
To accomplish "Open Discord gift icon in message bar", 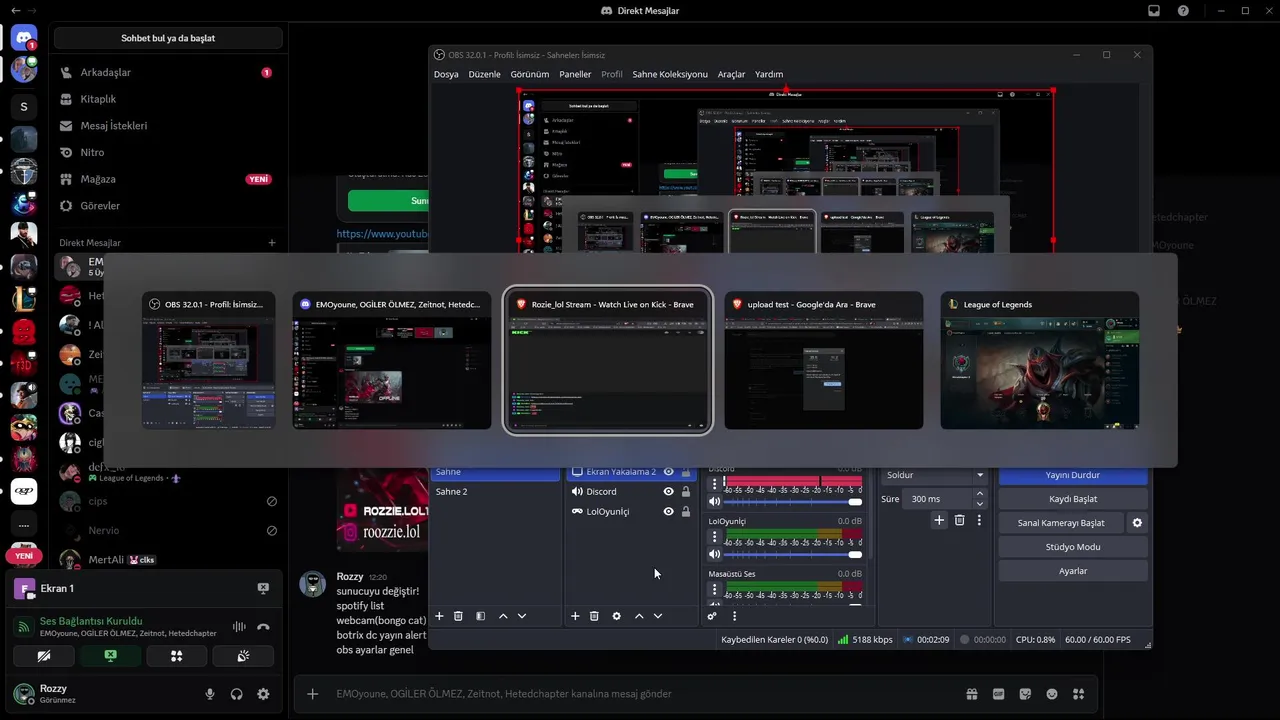I will [x=971, y=694].
